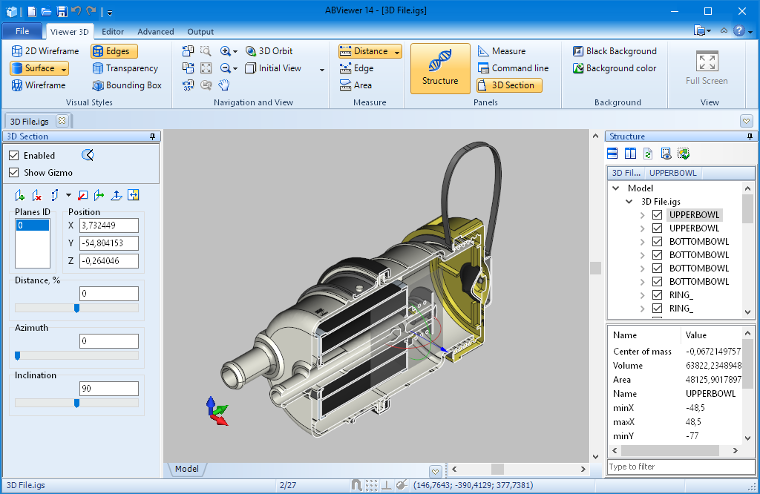This screenshot has height=494, width=760.
Task: Open the Distance measure dropdown arrow
Action: coord(397,52)
